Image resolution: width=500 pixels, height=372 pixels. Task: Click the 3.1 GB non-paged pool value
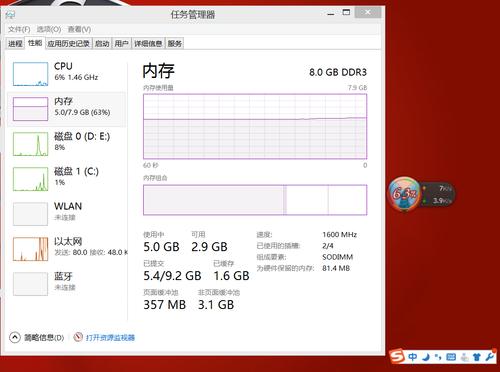point(216,305)
